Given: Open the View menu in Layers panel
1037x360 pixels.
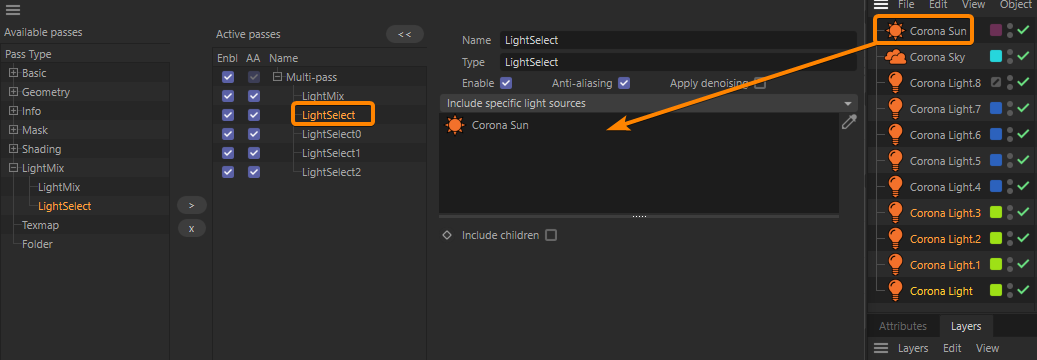Looking at the screenshot, I should pos(987,348).
